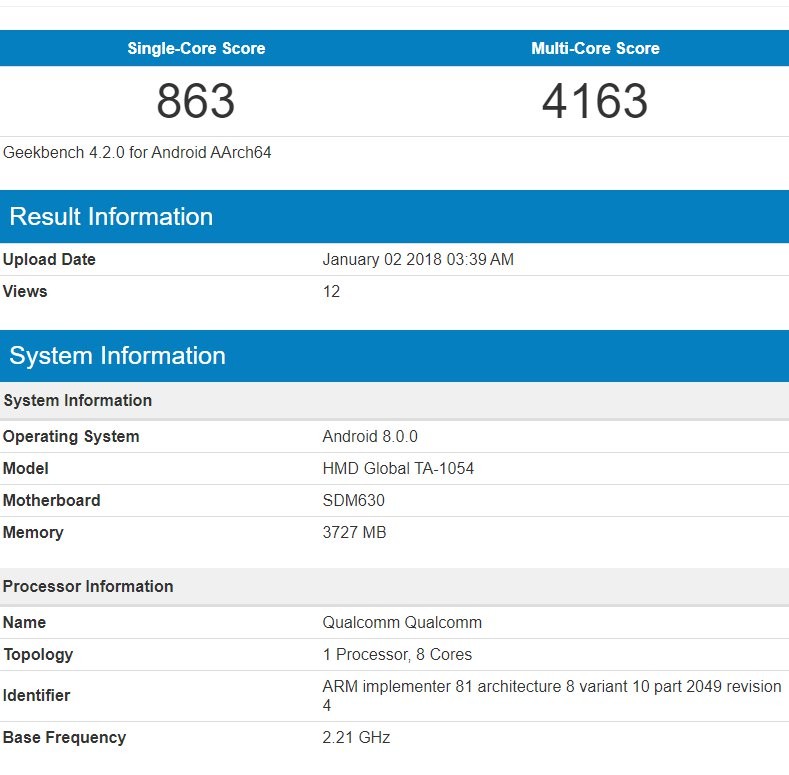Click the blue System Information section header
This screenshot has height=775, width=789.
click(x=394, y=356)
